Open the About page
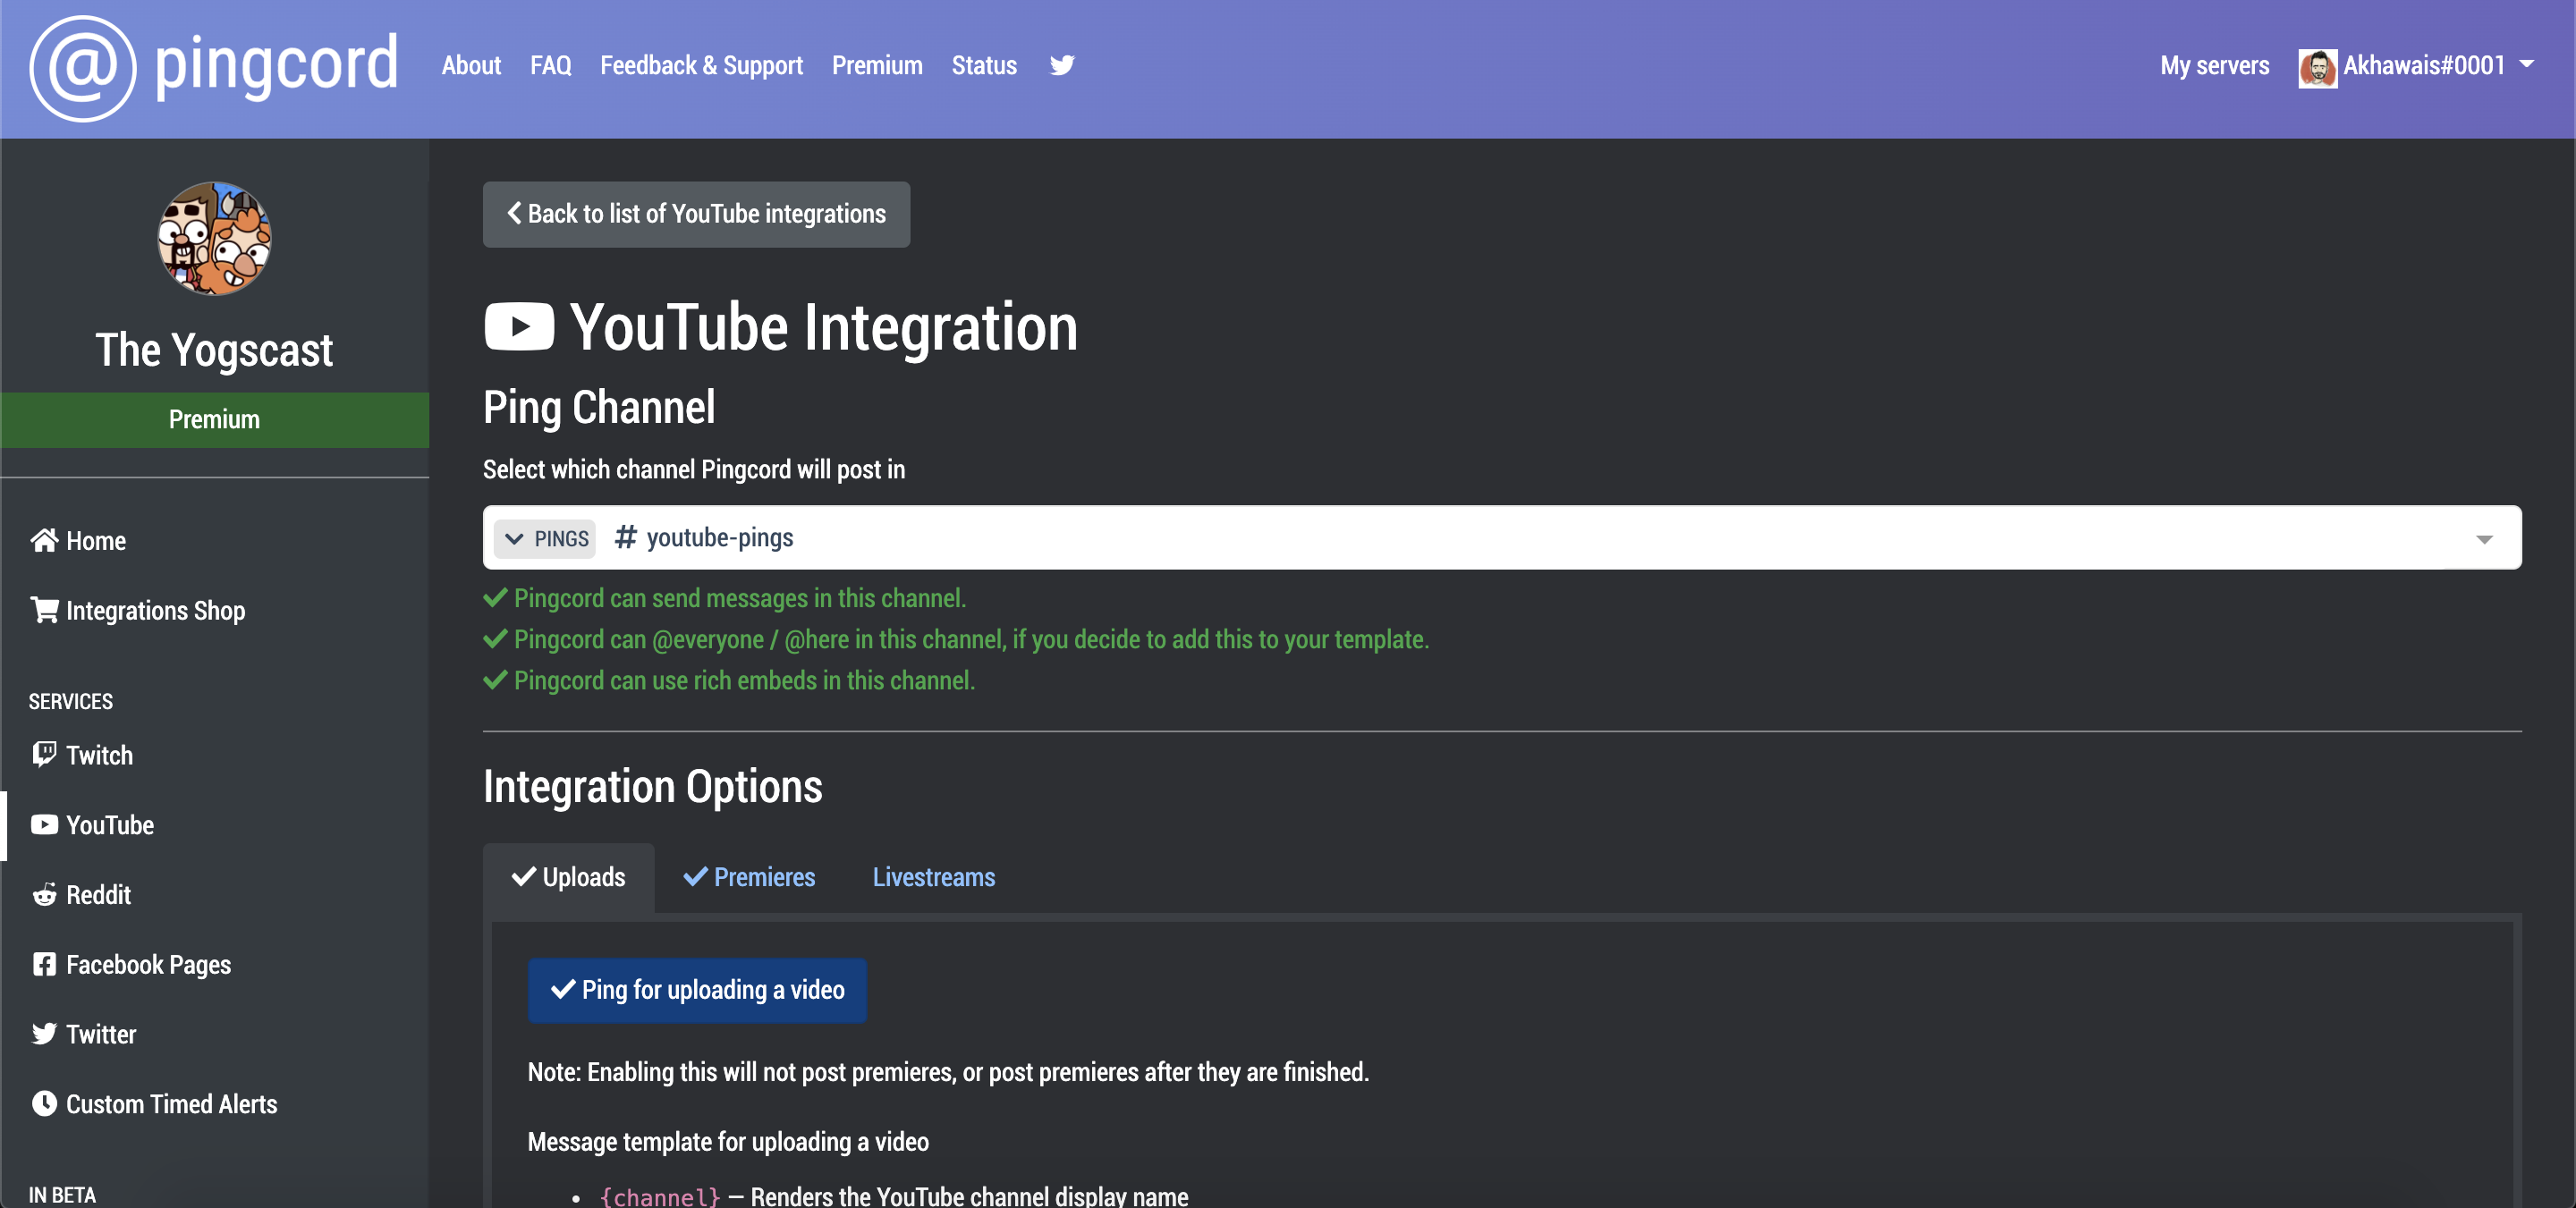This screenshot has width=2576, height=1208. click(471, 66)
